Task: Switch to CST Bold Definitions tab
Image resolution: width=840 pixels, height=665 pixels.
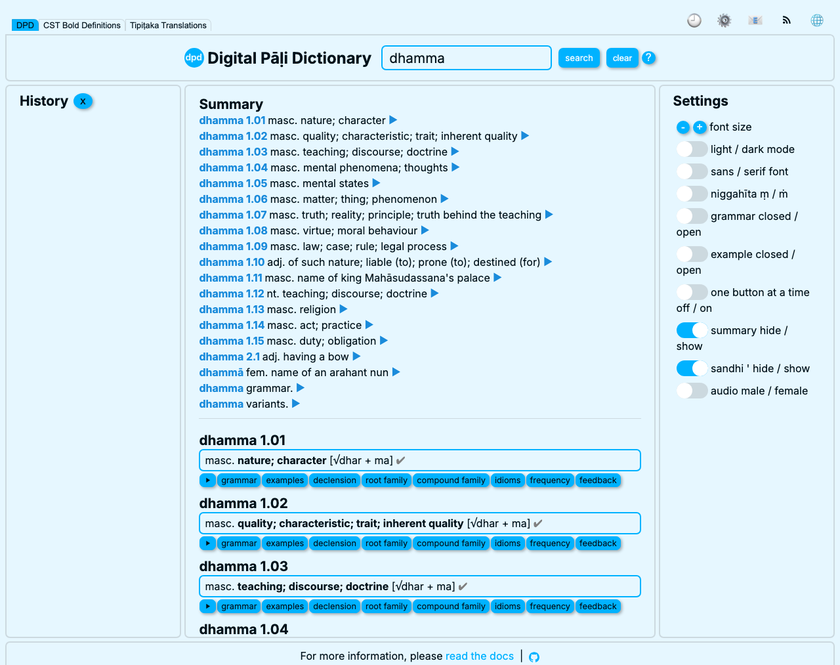Action: 82,25
